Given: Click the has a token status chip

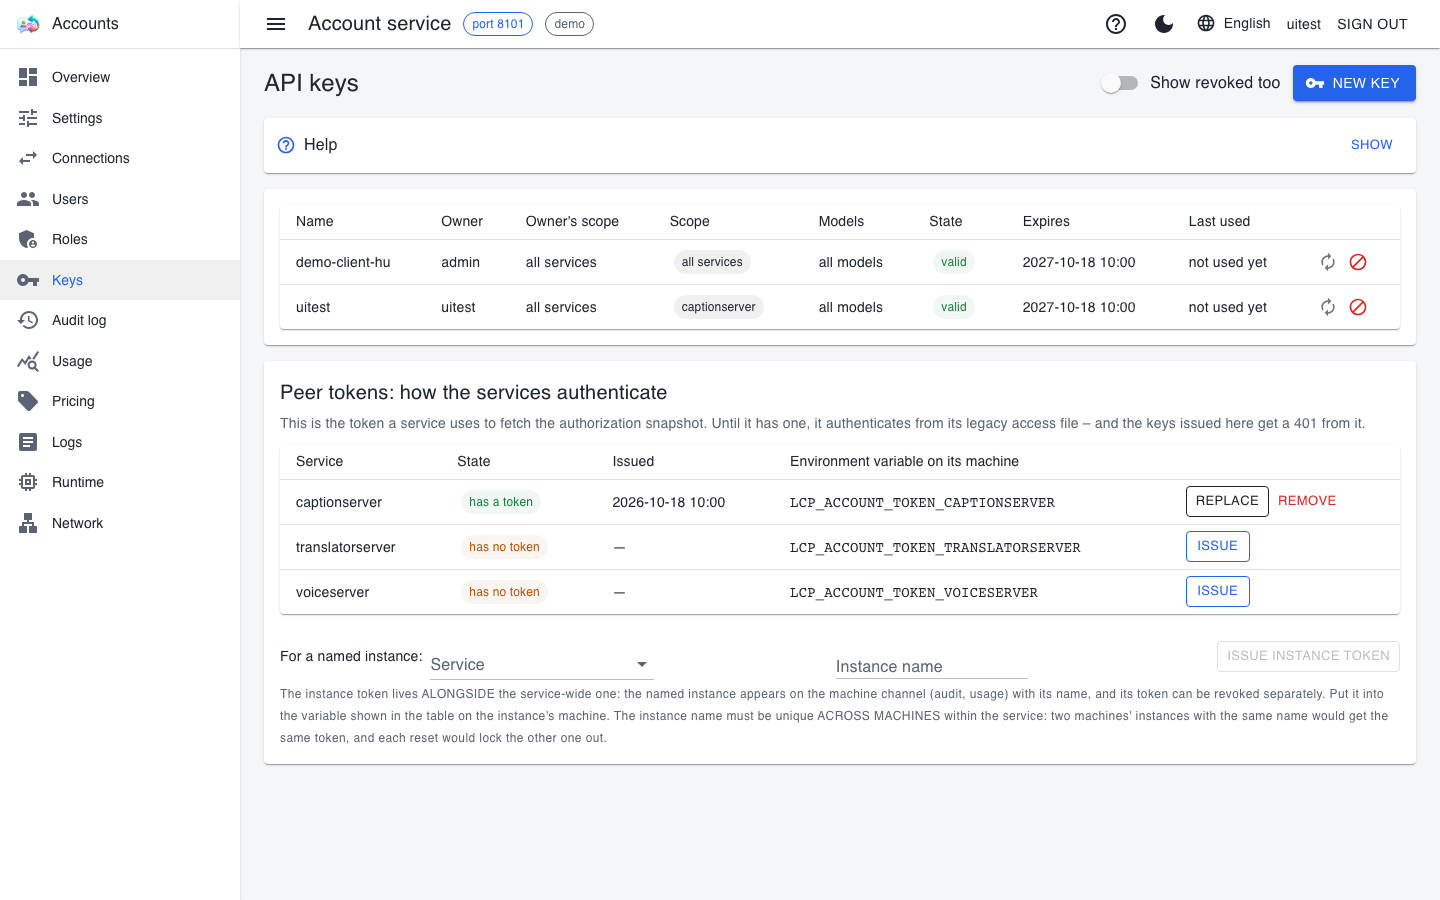Looking at the screenshot, I should [x=501, y=502].
